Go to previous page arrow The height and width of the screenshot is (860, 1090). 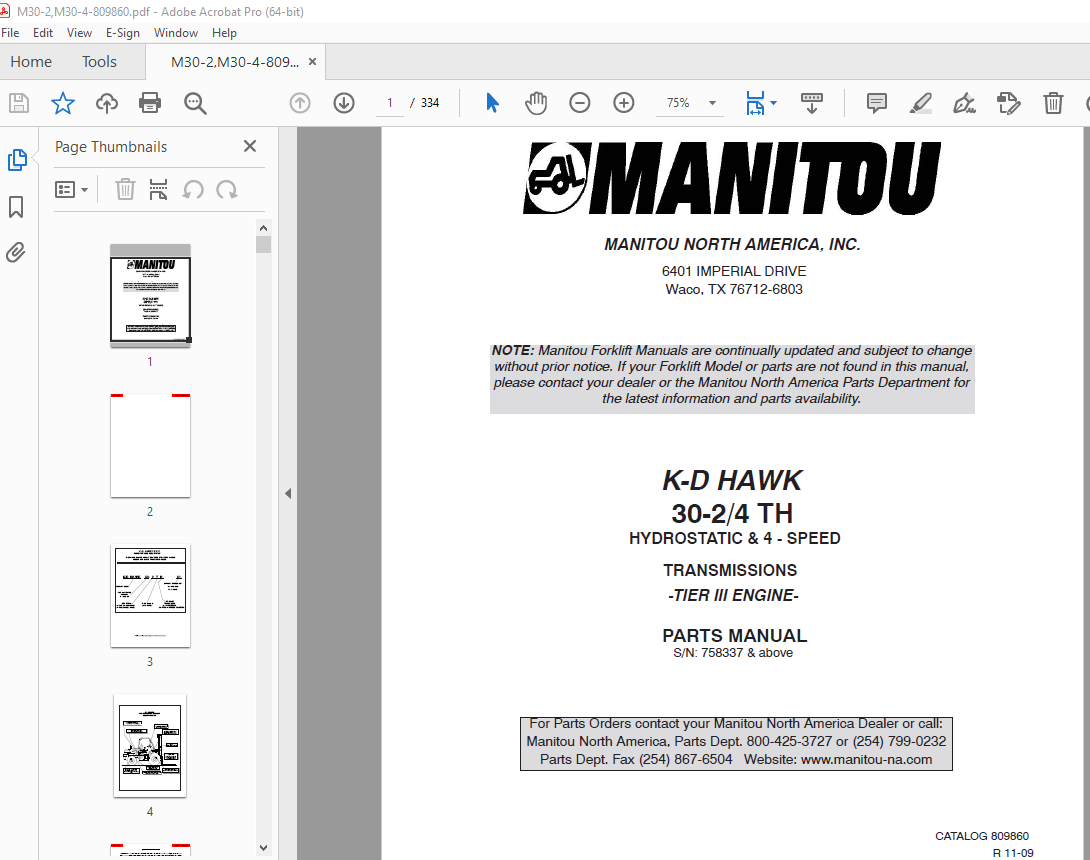300,104
